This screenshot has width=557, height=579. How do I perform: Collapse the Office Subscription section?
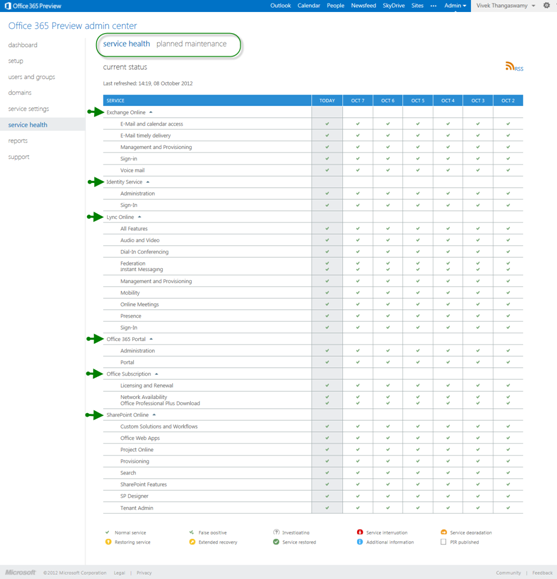(157, 374)
